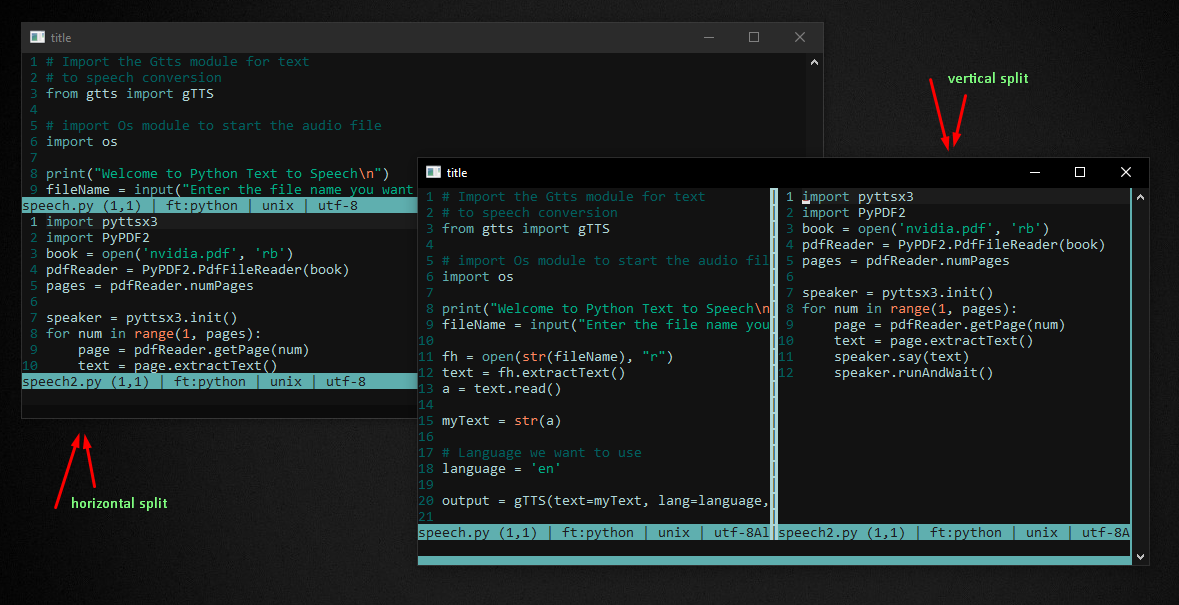Click the up arrow of the front window's scrollbar
Image resolution: width=1179 pixels, height=605 pixels.
pyautogui.click(x=1140, y=197)
